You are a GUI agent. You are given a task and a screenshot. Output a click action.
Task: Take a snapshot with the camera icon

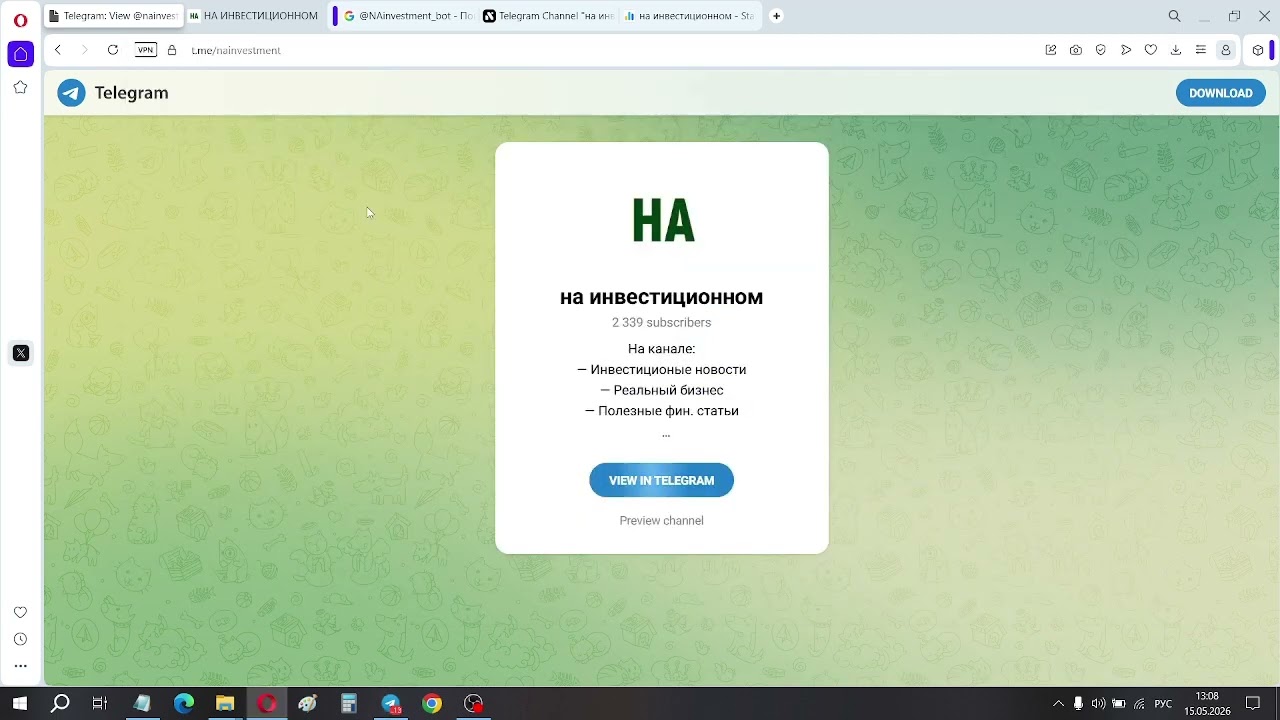pyautogui.click(x=1076, y=50)
